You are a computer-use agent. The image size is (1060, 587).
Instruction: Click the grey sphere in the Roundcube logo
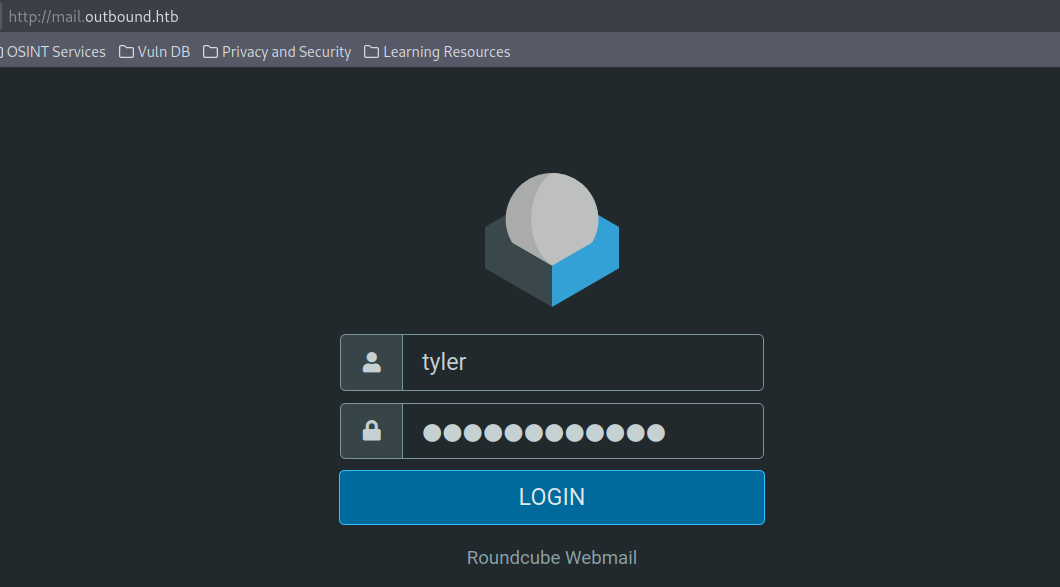point(551,215)
